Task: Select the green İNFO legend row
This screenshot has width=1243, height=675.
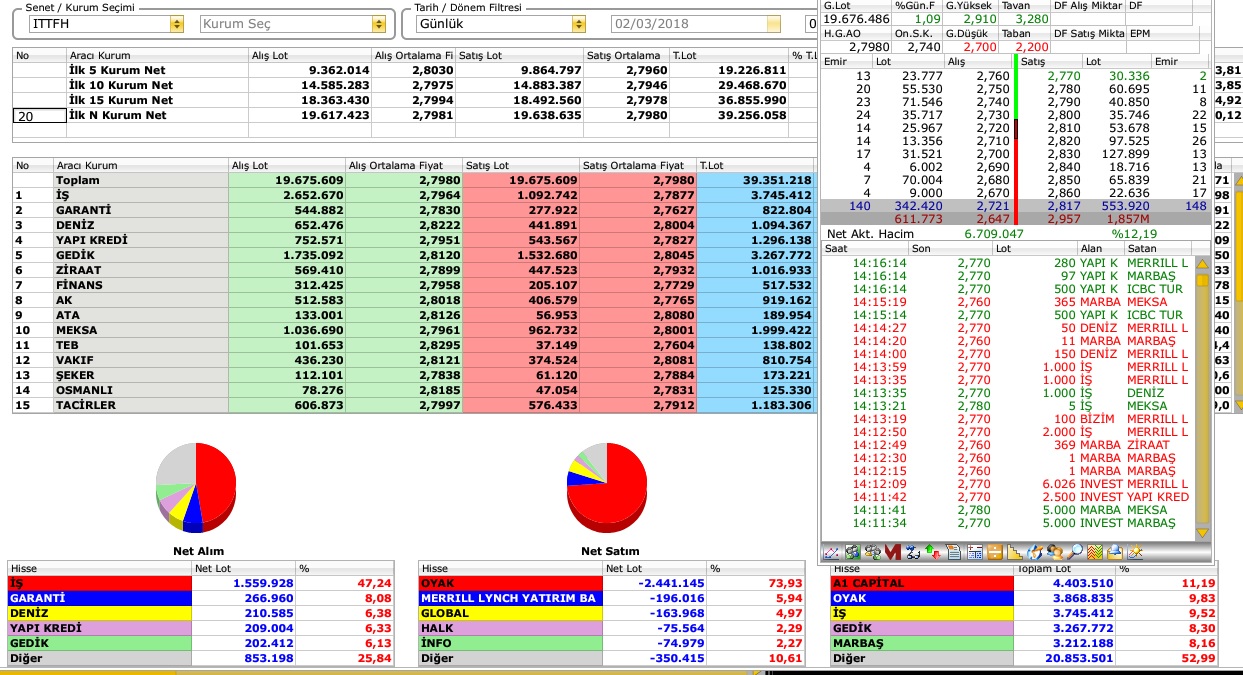Action: pyautogui.click(x=612, y=643)
